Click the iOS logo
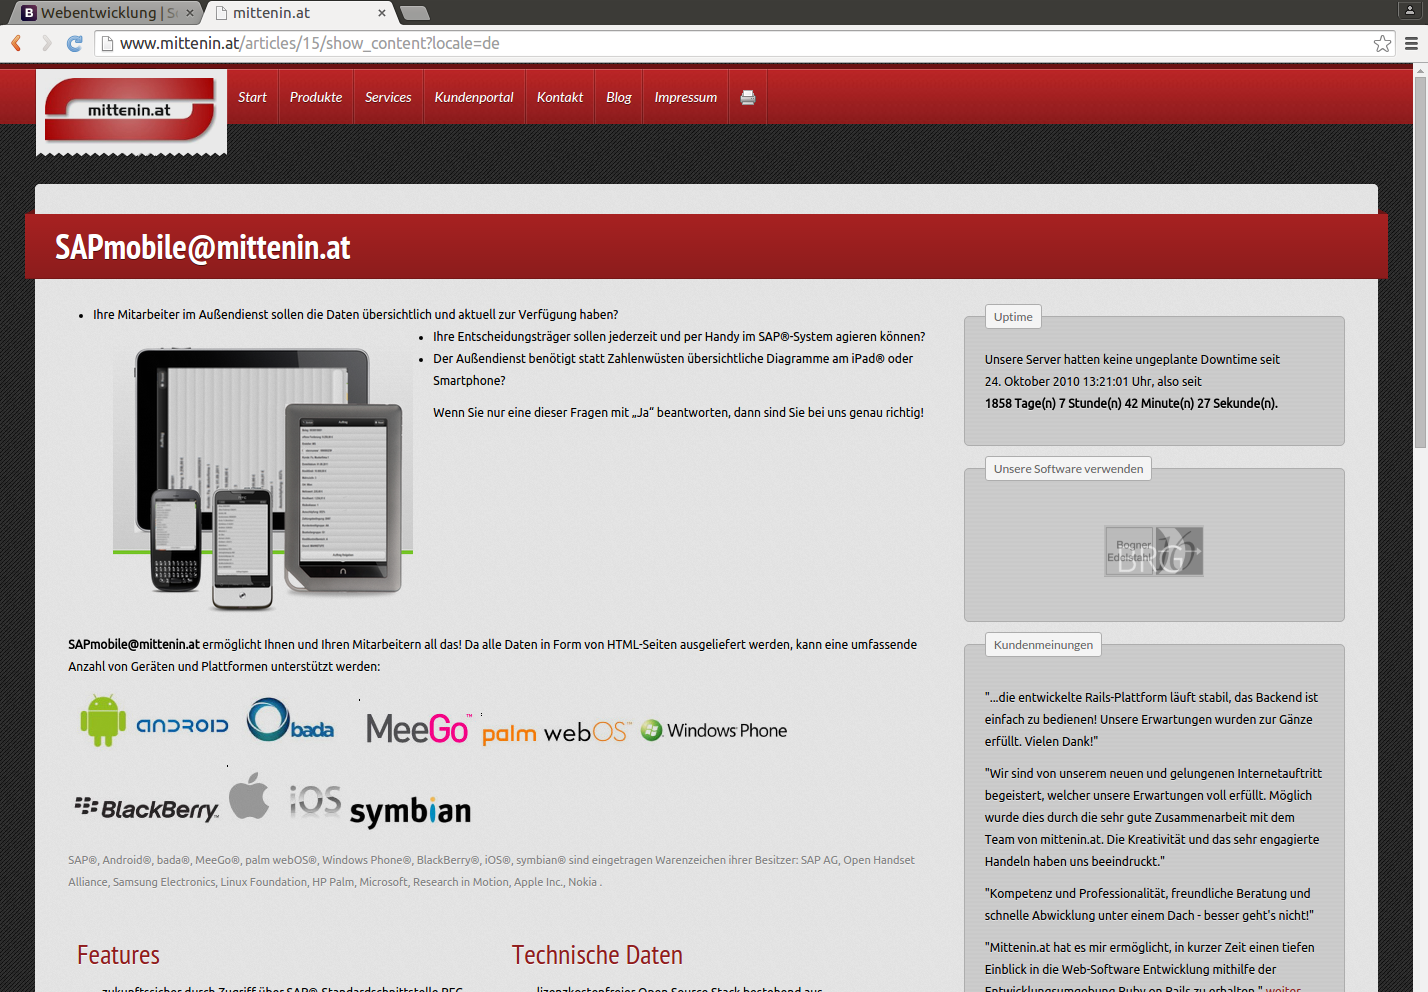1428x992 pixels. click(x=315, y=800)
